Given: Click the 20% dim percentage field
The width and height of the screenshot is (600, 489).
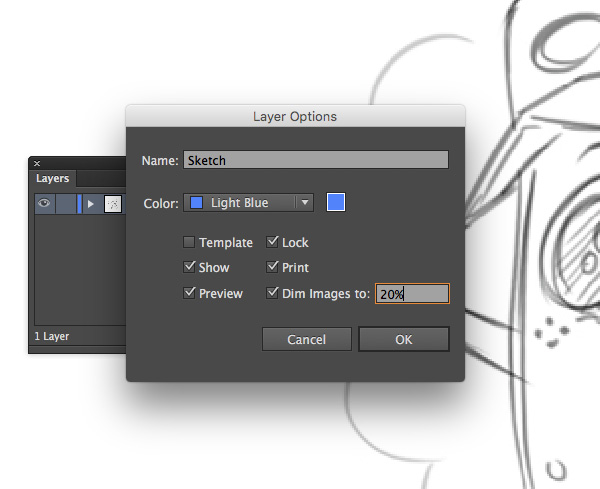Looking at the screenshot, I should (411, 294).
